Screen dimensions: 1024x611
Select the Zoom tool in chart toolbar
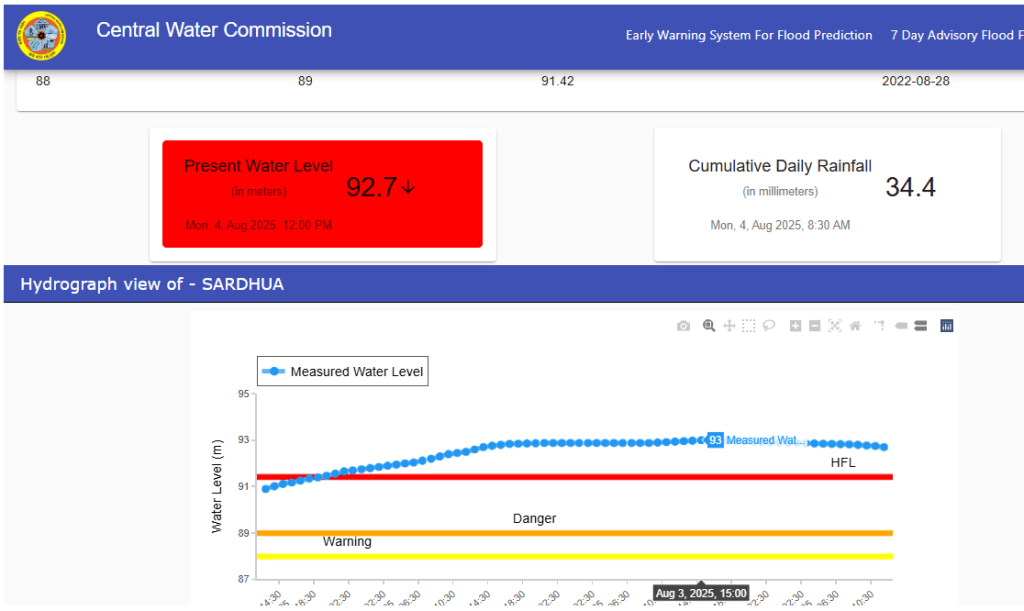point(709,326)
